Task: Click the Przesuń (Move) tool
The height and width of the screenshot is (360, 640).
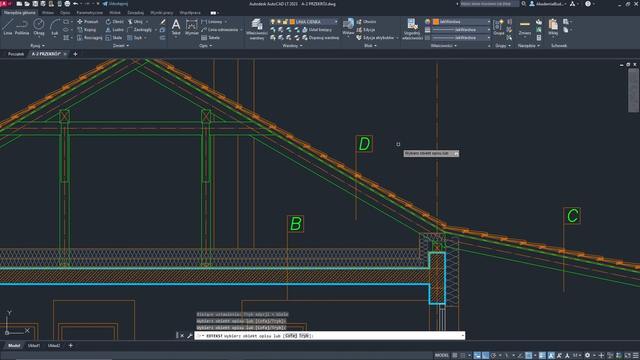Action: [88, 22]
